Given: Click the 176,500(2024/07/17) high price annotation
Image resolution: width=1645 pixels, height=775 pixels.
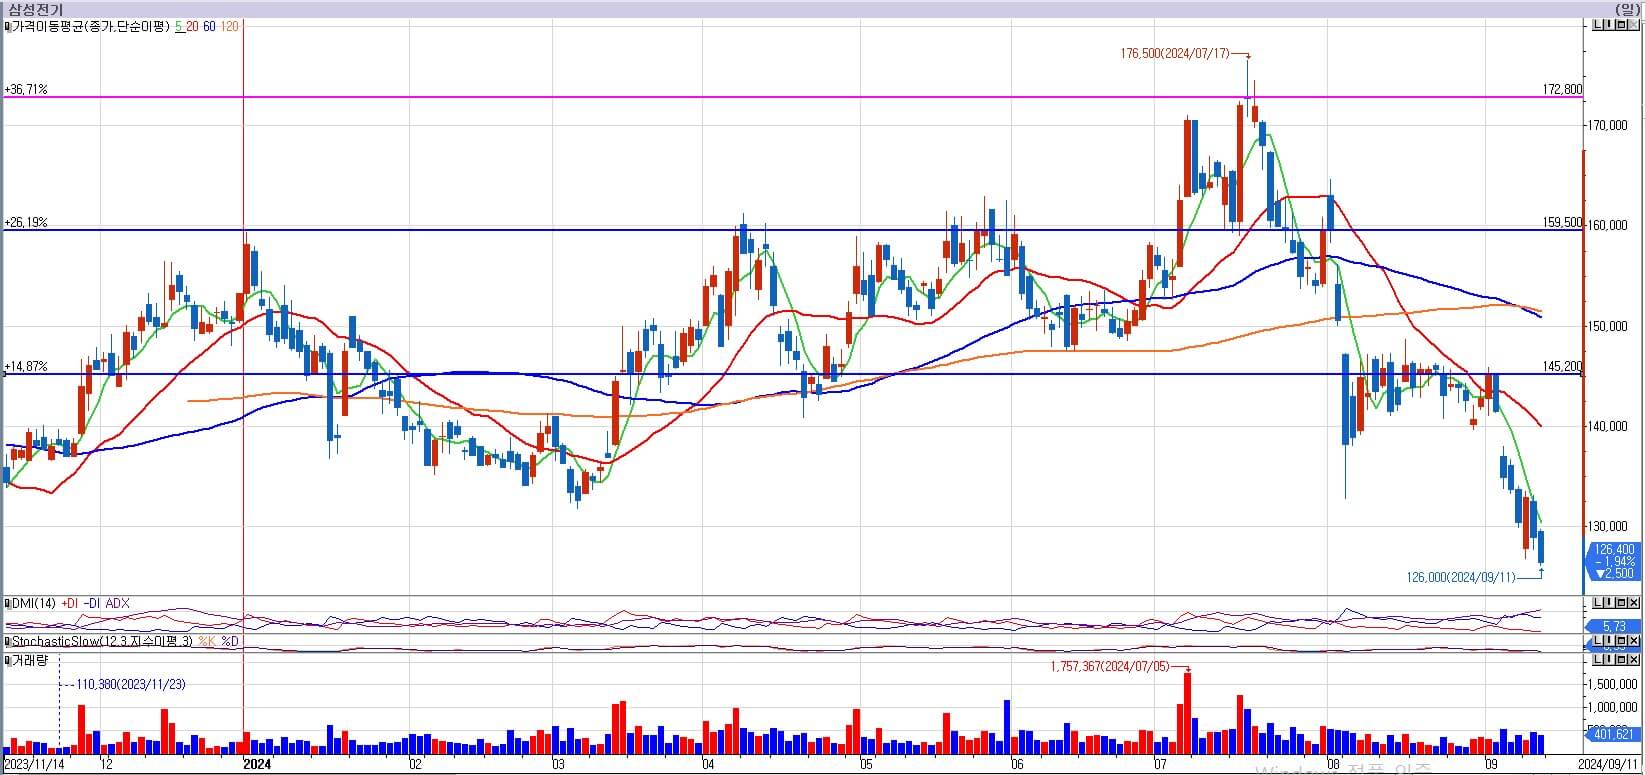Looking at the screenshot, I should 1175,54.
